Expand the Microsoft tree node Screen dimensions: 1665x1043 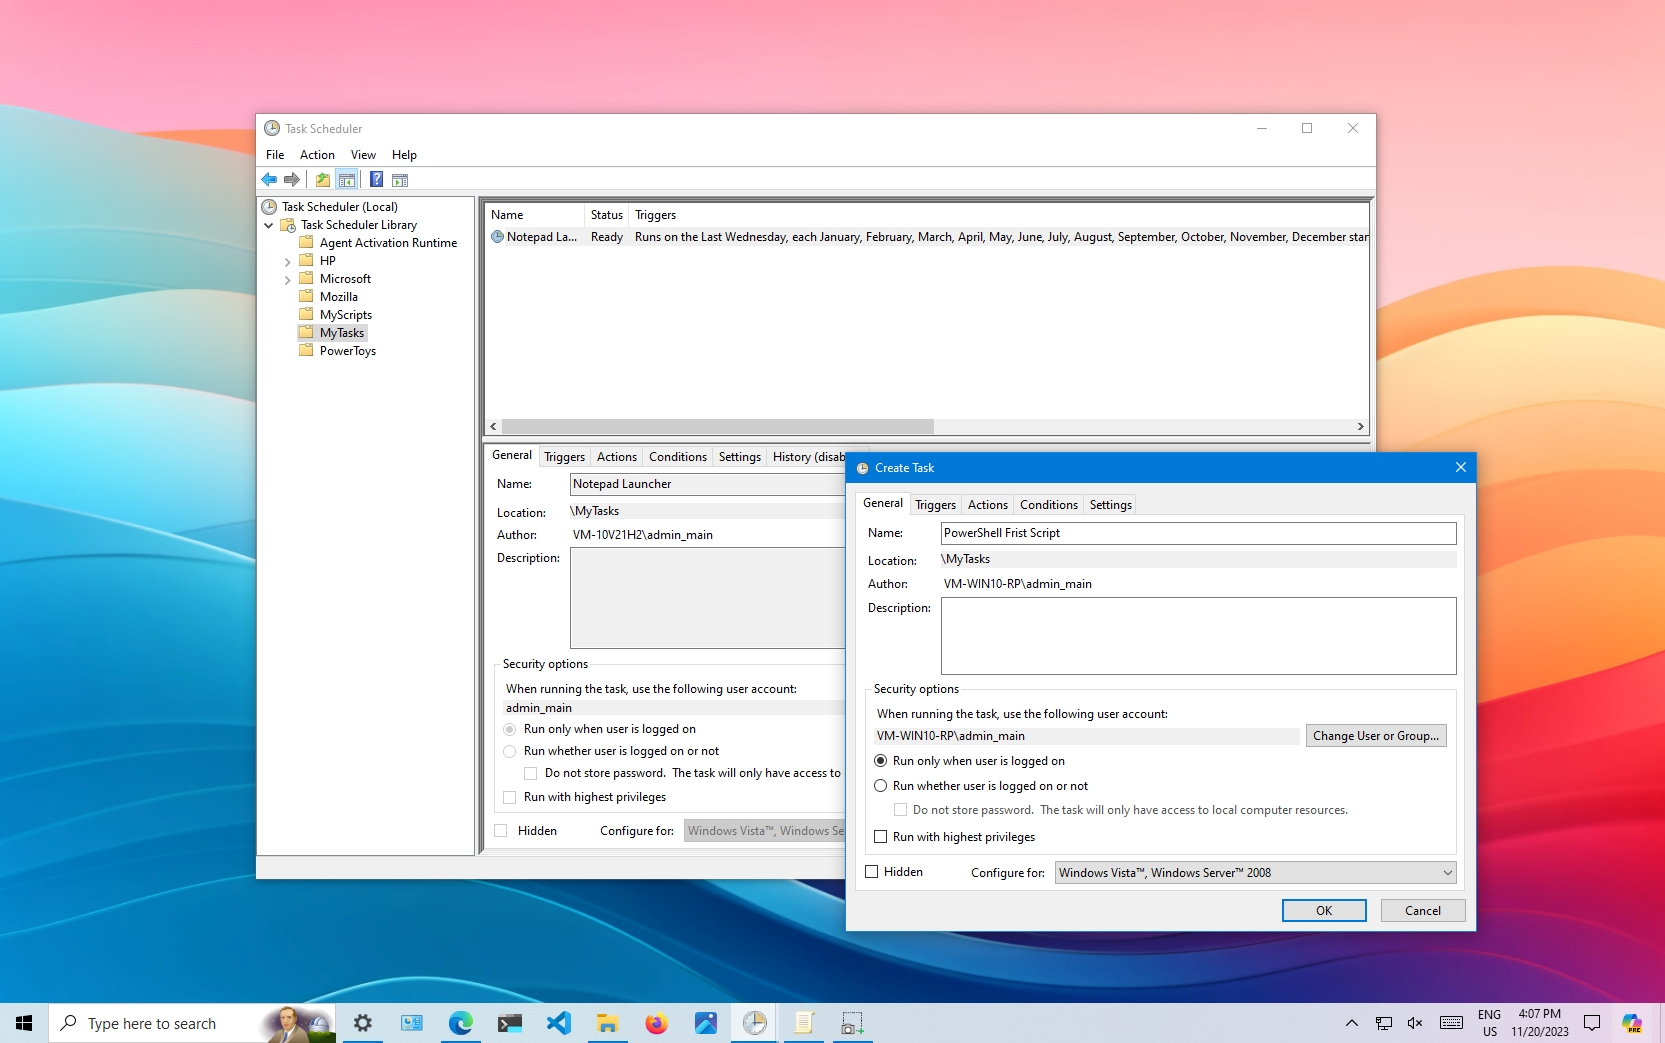point(288,278)
